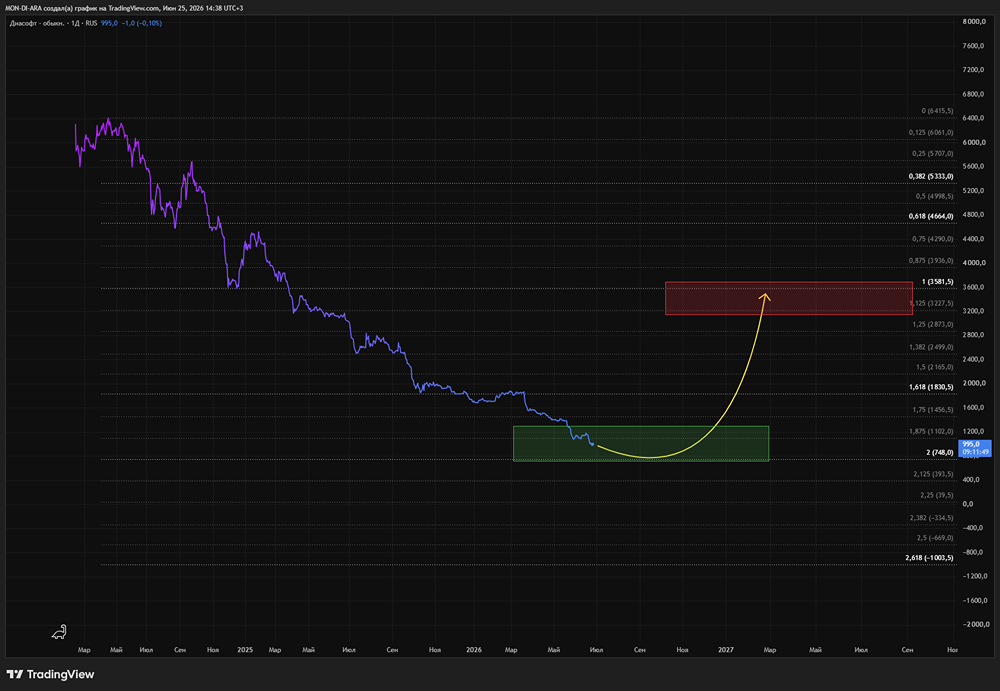Click the blue current price label 995,0
The width and height of the screenshot is (1000, 691).
coord(975,447)
